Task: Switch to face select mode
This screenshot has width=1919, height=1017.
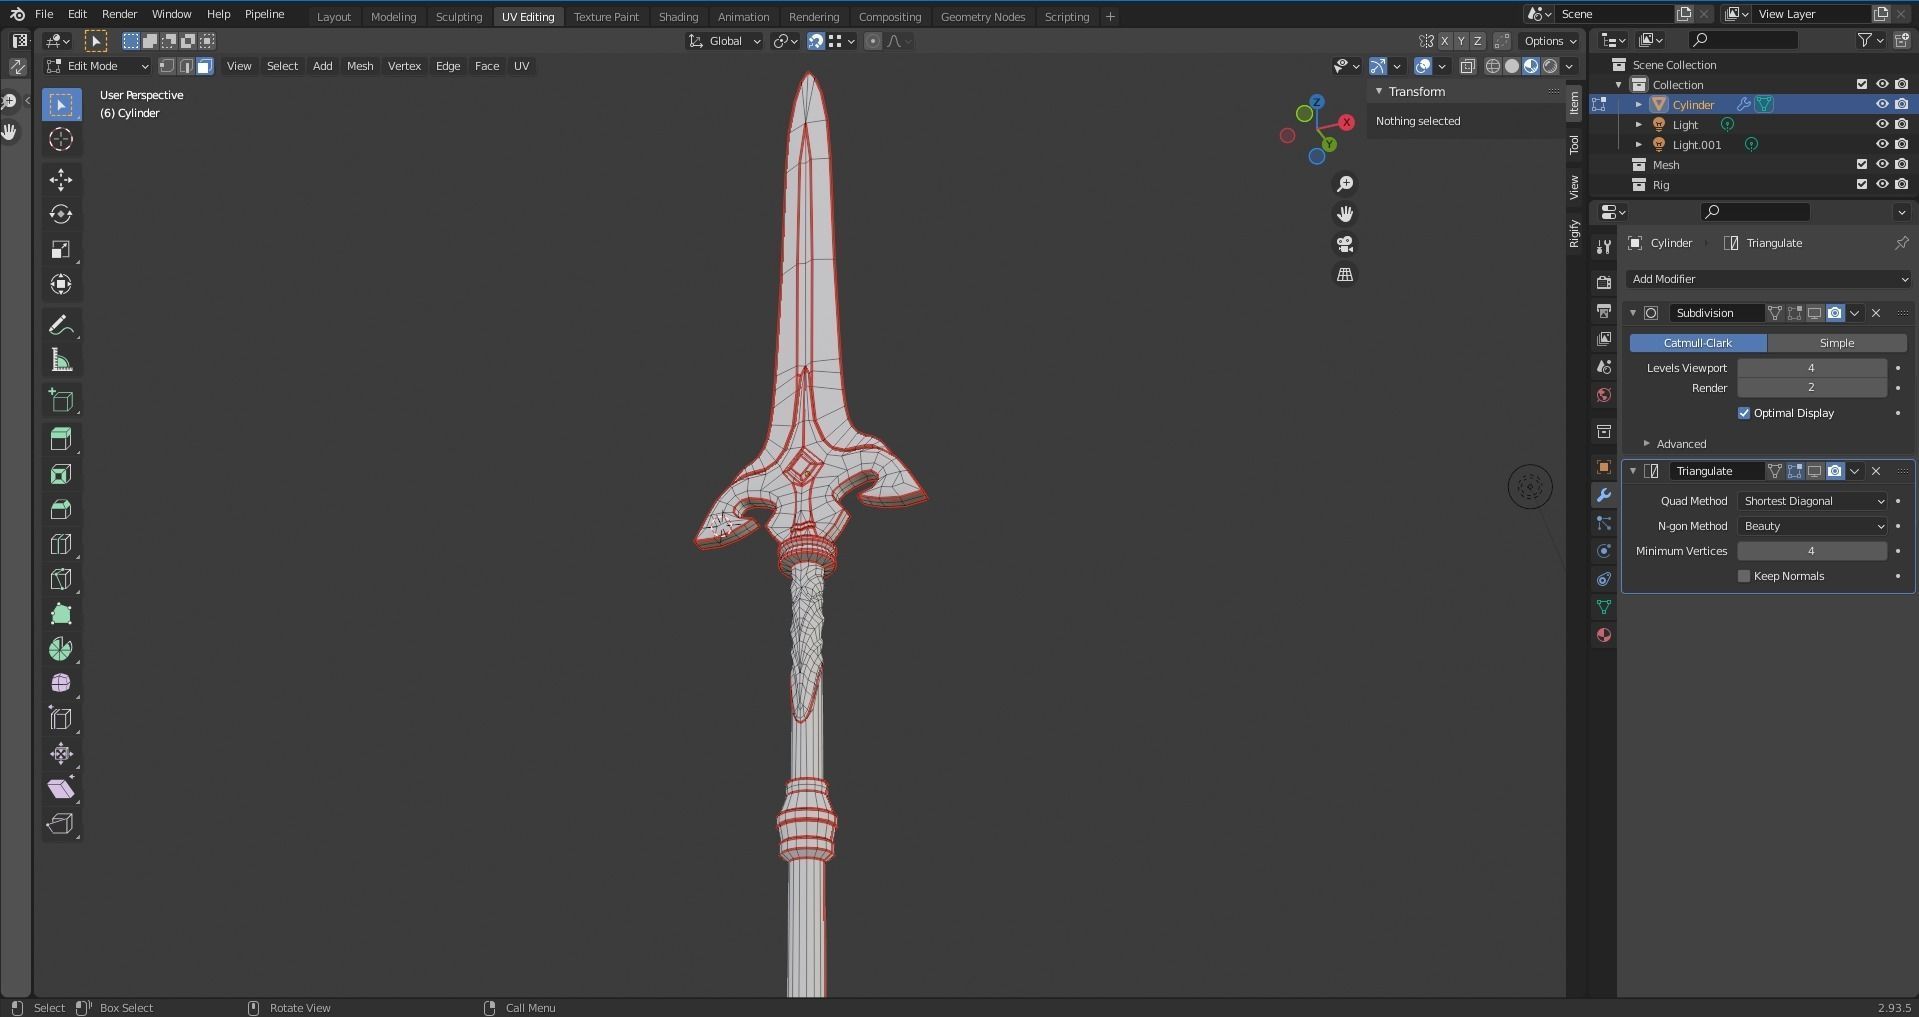Action: click(x=204, y=66)
